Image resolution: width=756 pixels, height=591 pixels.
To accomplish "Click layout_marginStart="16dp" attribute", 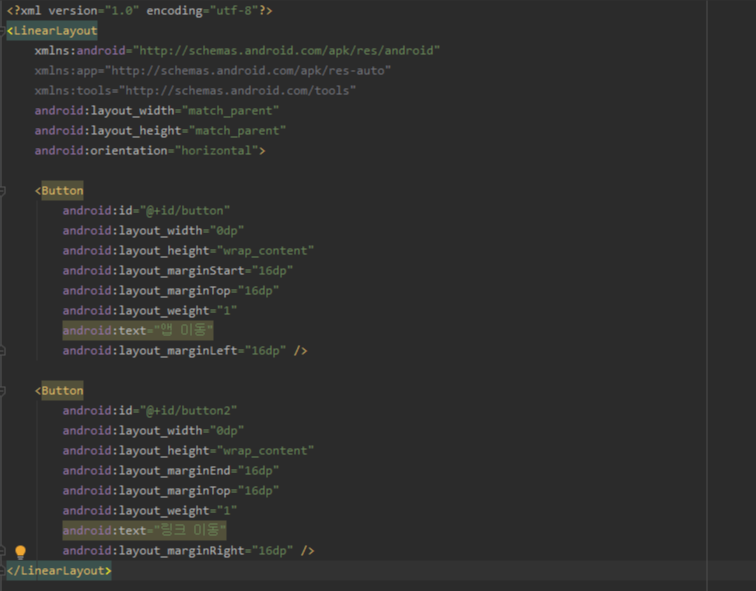I will coord(177,271).
